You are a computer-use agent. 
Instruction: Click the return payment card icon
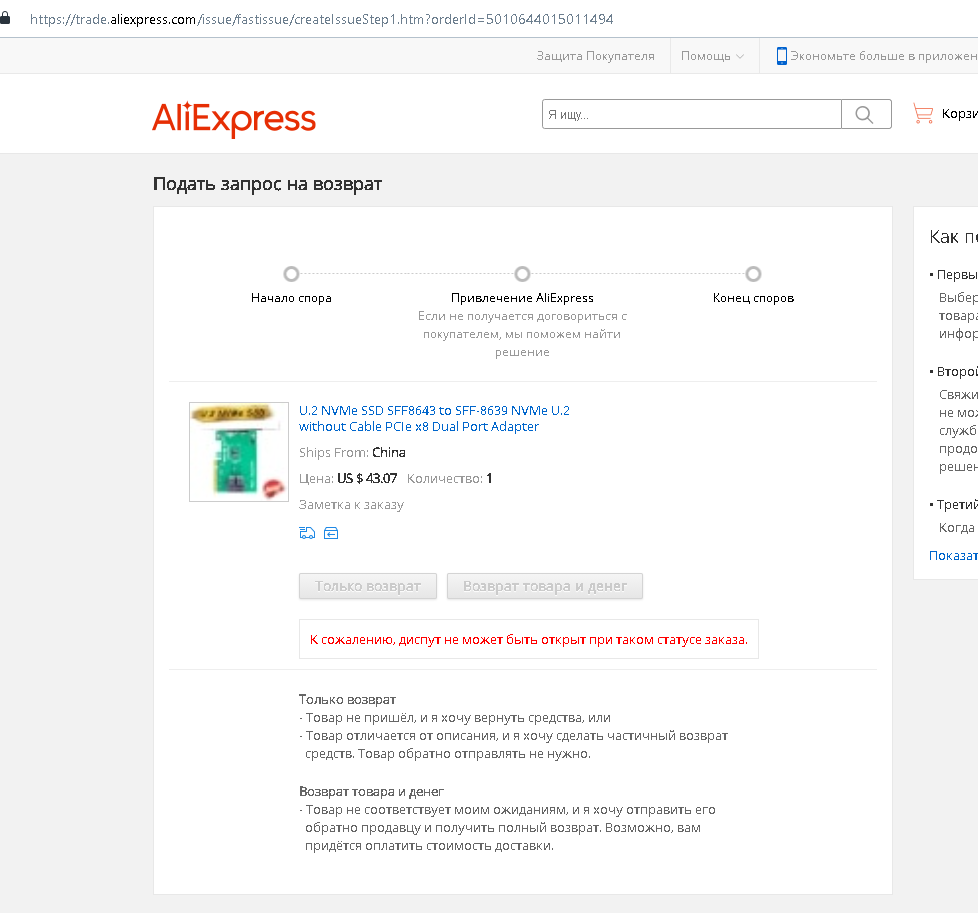pyautogui.click(x=331, y=533)
